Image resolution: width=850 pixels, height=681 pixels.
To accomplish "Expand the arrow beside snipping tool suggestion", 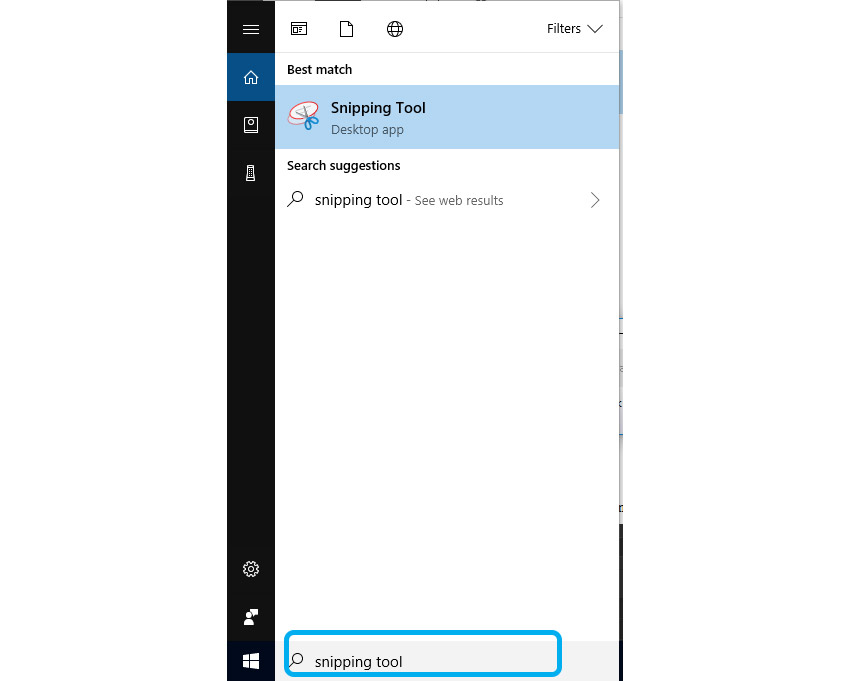I will pos(595,200).
